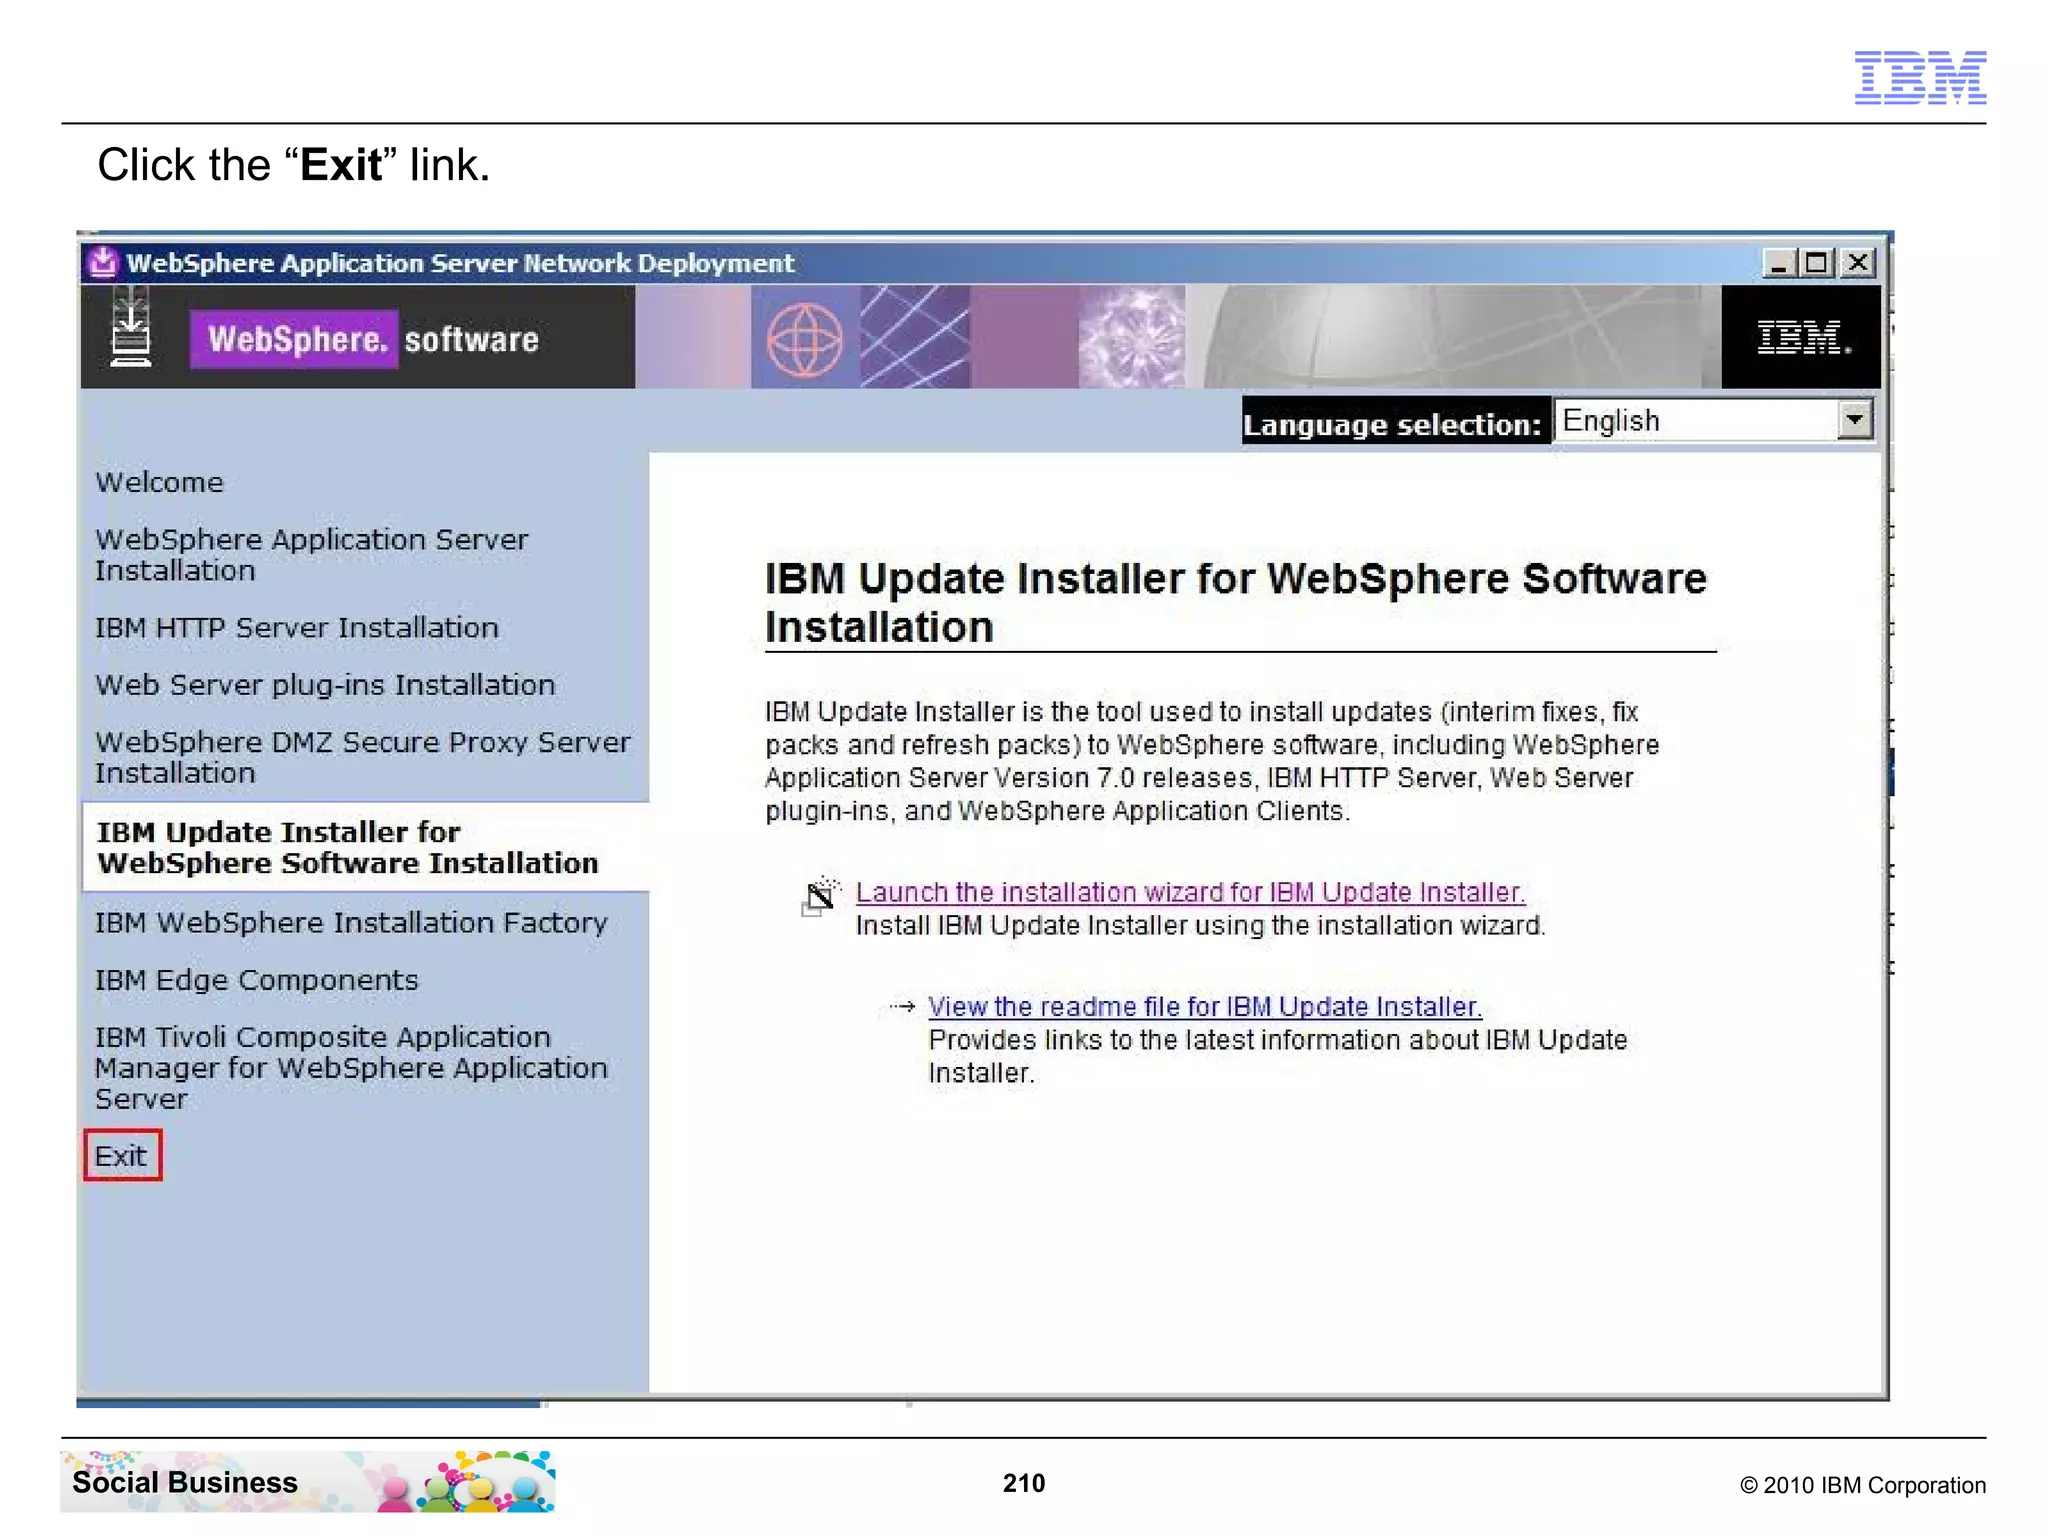Open the Welcome page
This screenshot has height=1536, width=2048.
(159, 482)
